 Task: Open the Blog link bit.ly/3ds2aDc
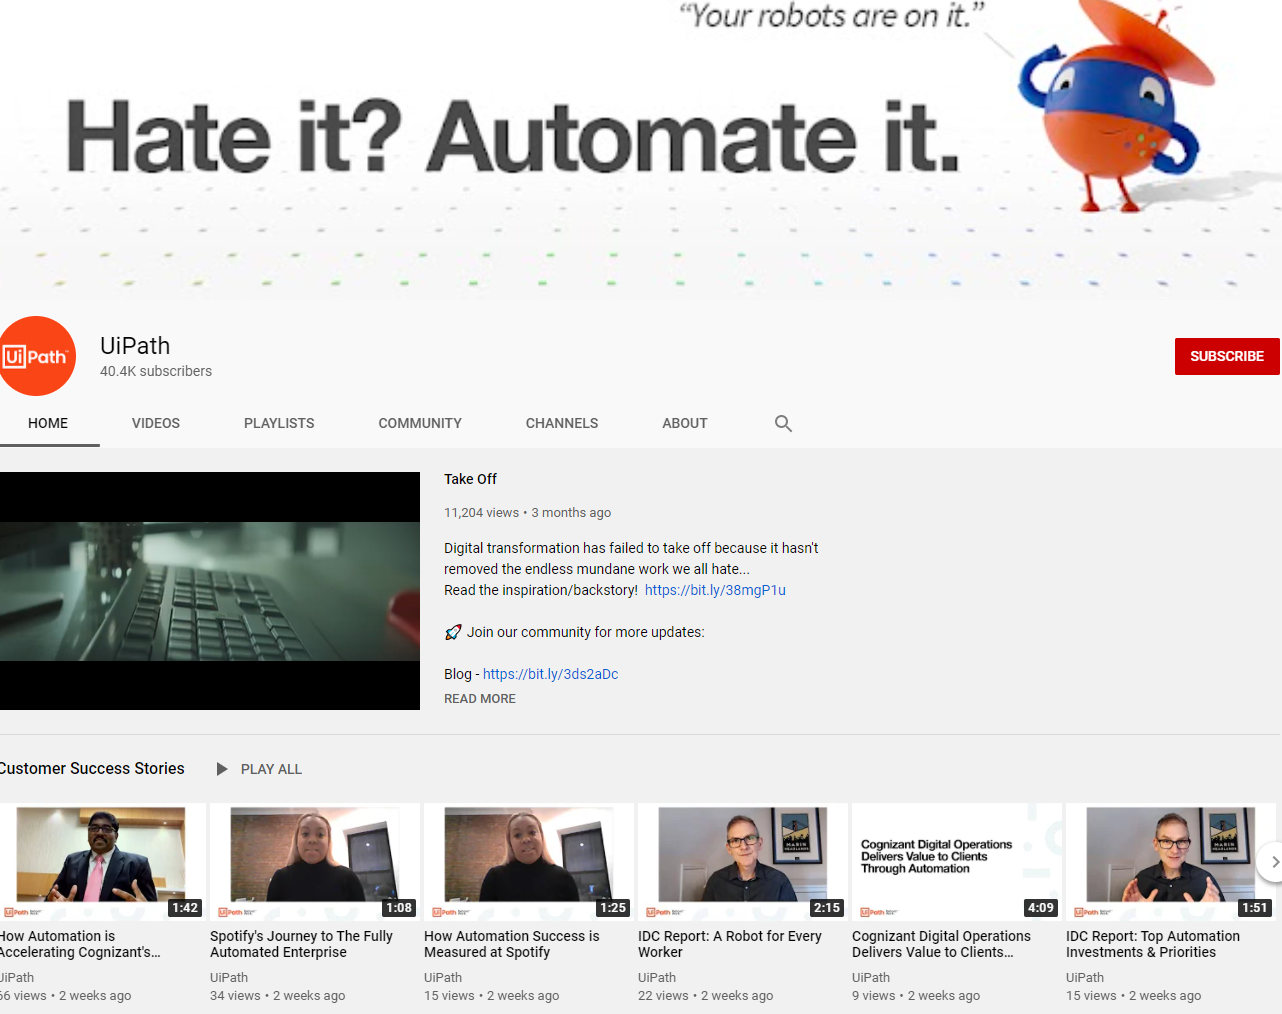pyautogui.click(x=550, y=674)
